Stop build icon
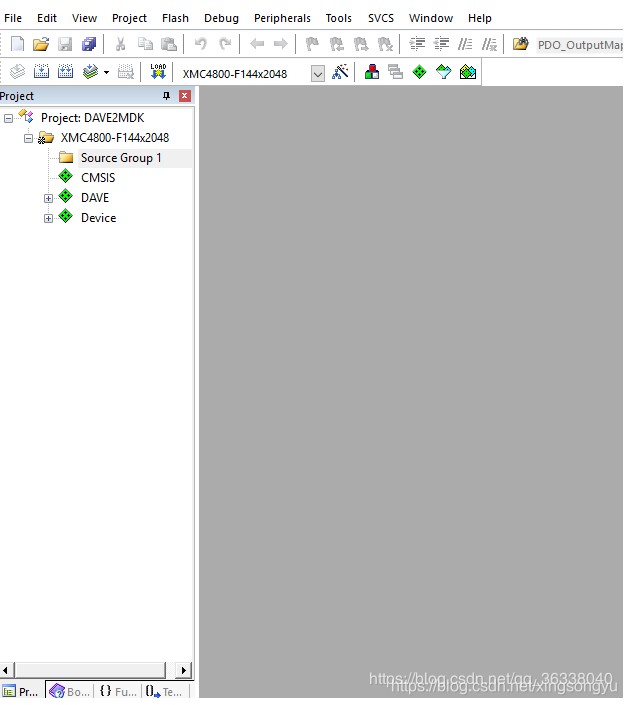This screenshot has width=627, height=705. click(126, 72)
